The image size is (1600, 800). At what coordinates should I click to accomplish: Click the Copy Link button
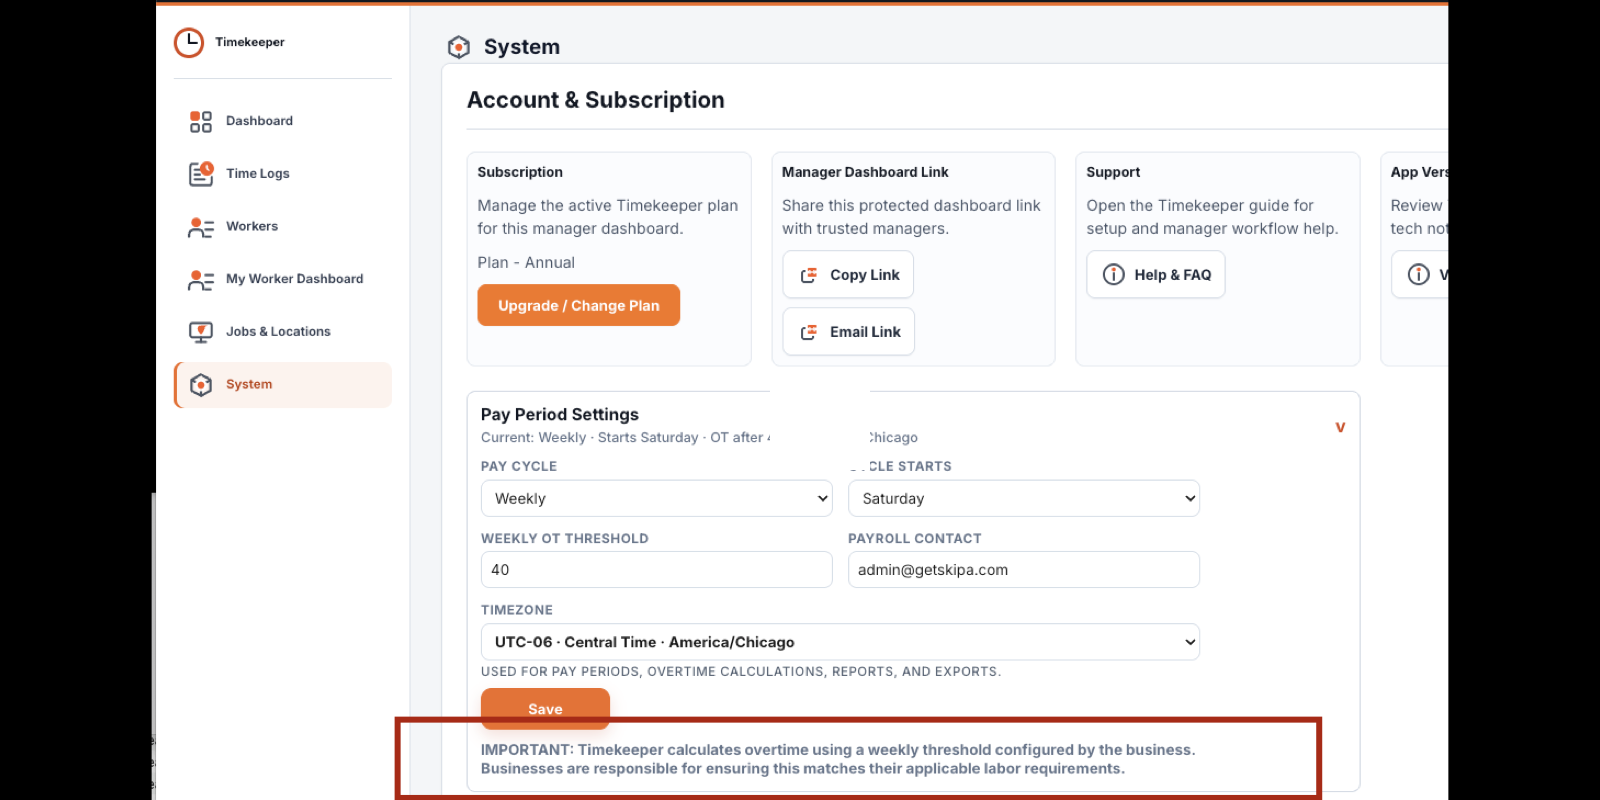point(848,275)
